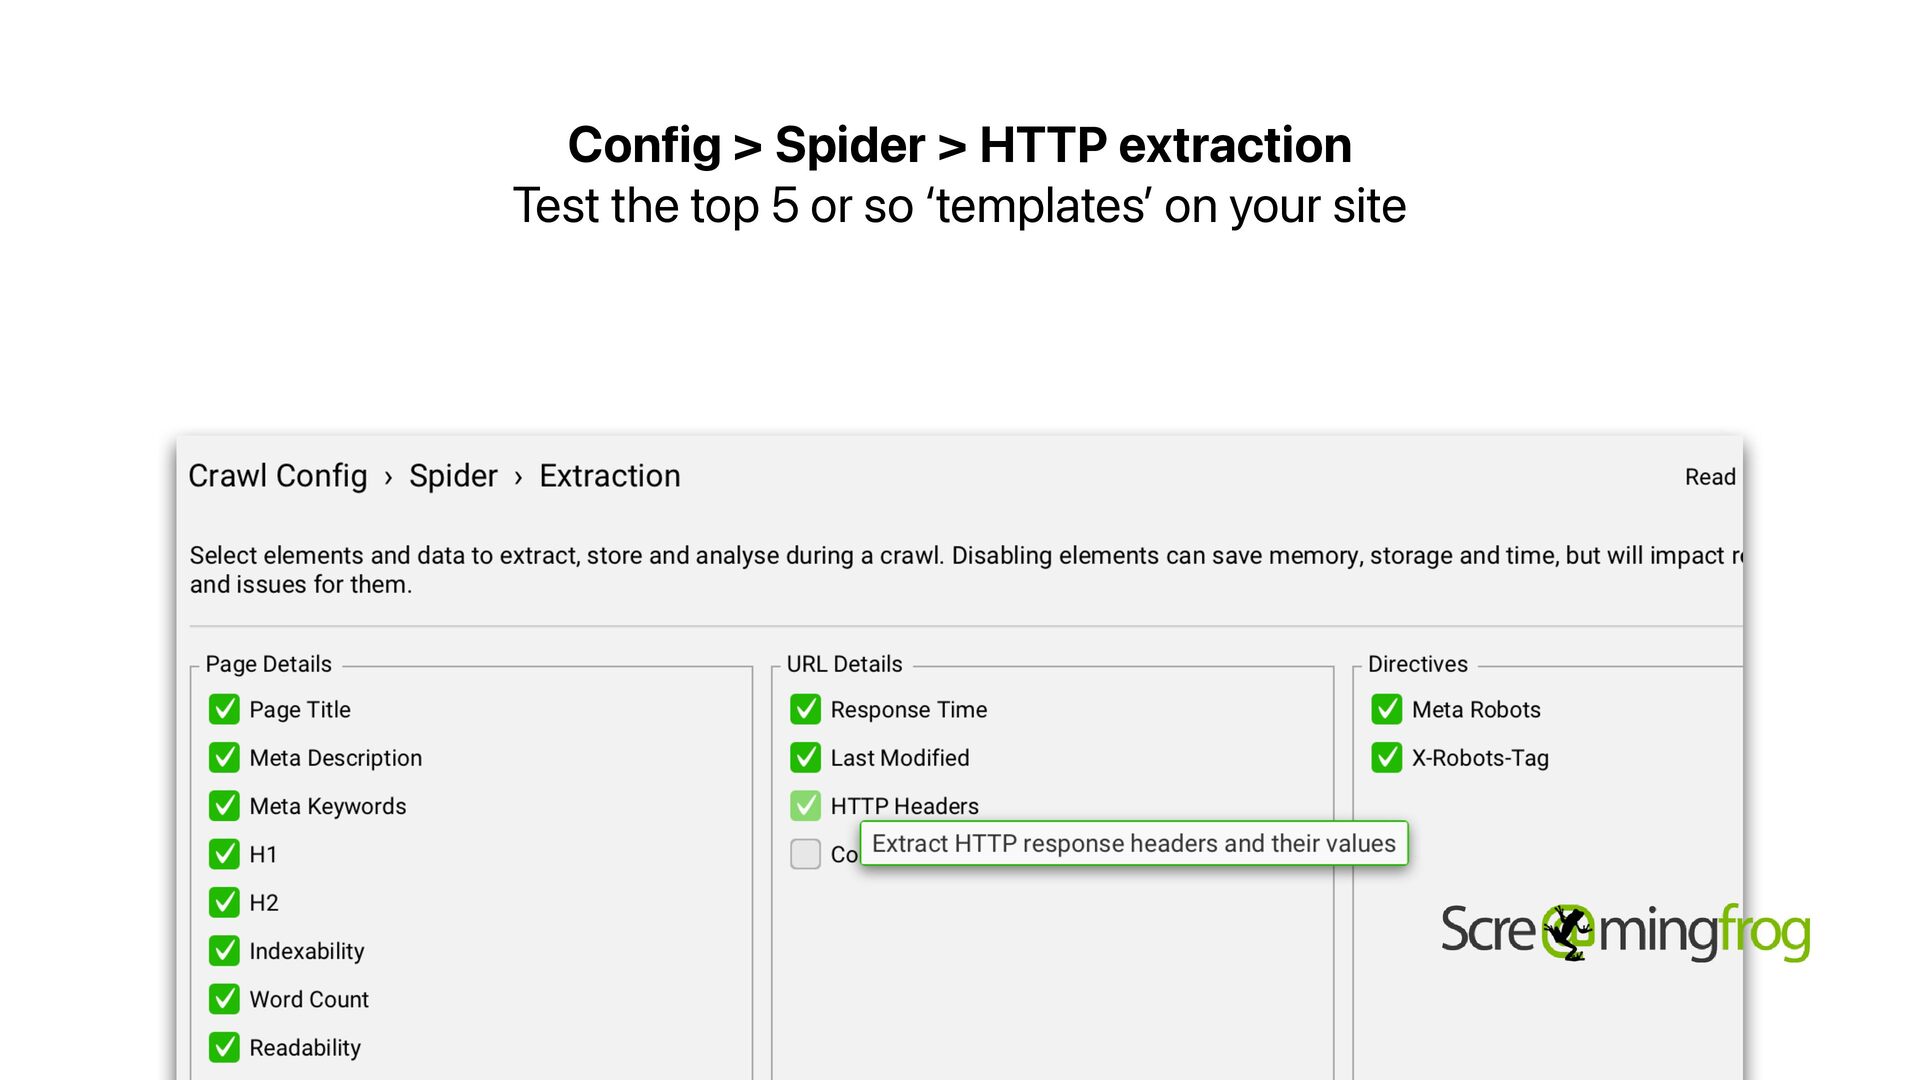Click the HTTP response headers tooltip
Viewport: 1920px width, 1080px height.
tap(1133, 844)
